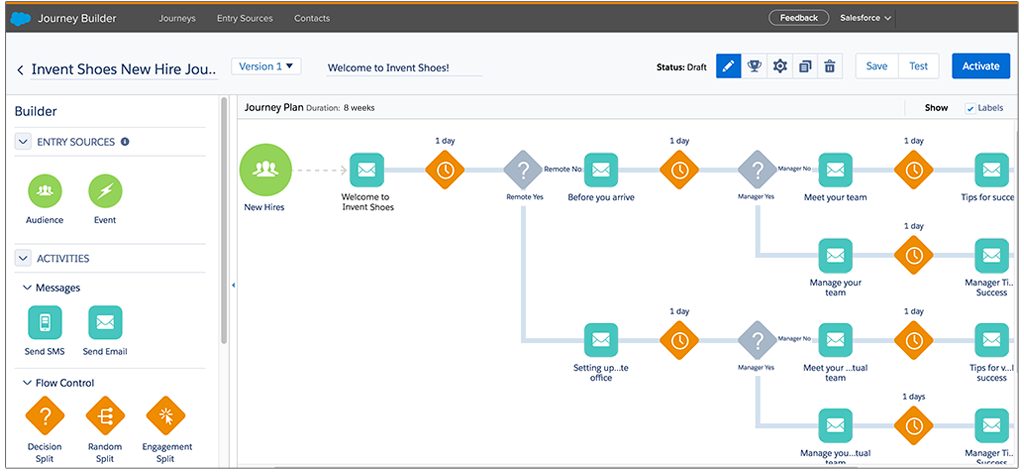
Task: Click the Feedback button
Action: (x=799, y=18)
